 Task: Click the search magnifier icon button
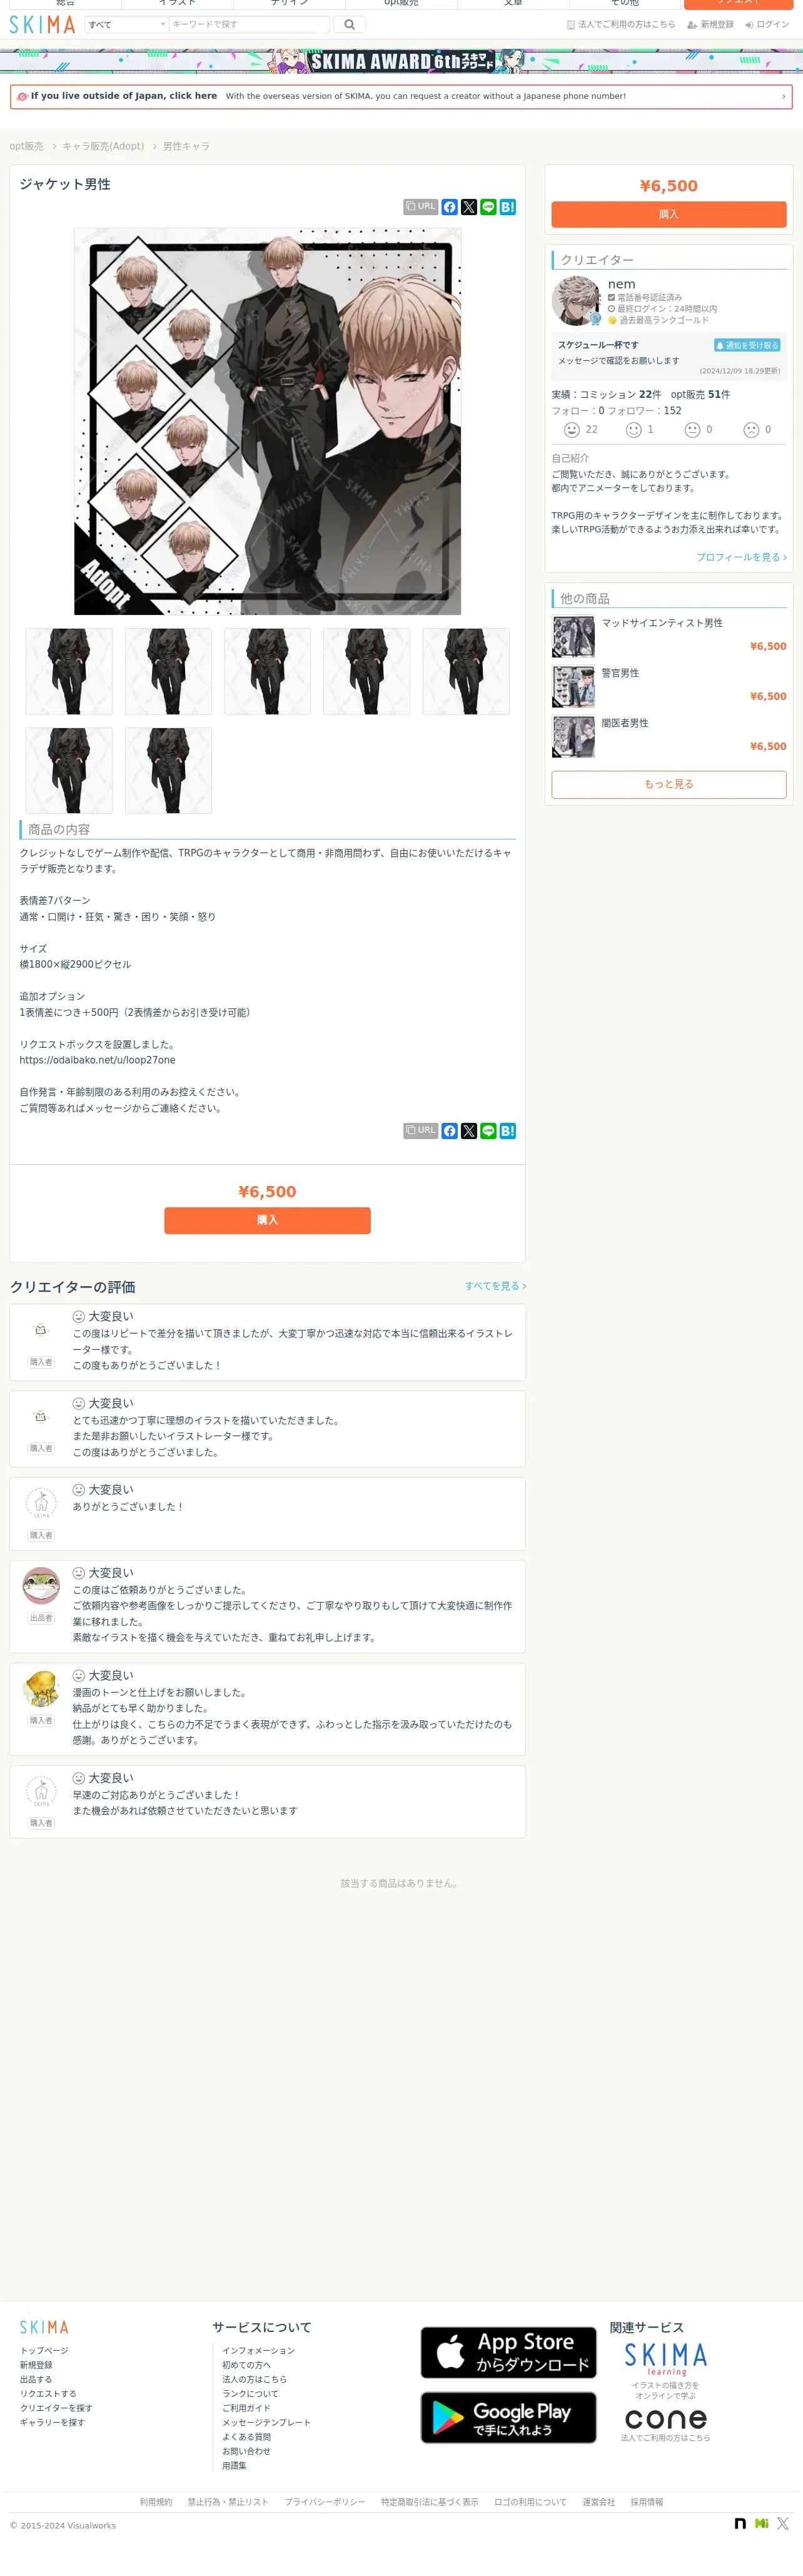349,24
